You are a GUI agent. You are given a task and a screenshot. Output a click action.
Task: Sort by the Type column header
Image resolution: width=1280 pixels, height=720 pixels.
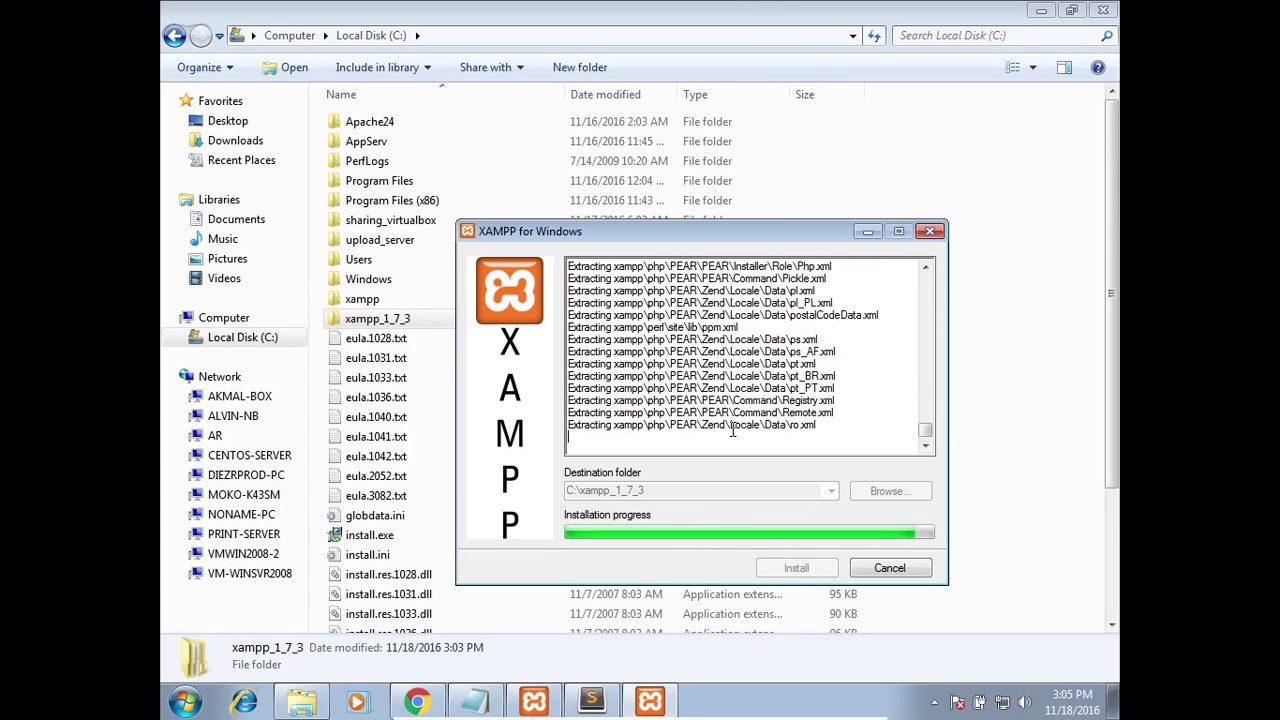coord(695,94)
